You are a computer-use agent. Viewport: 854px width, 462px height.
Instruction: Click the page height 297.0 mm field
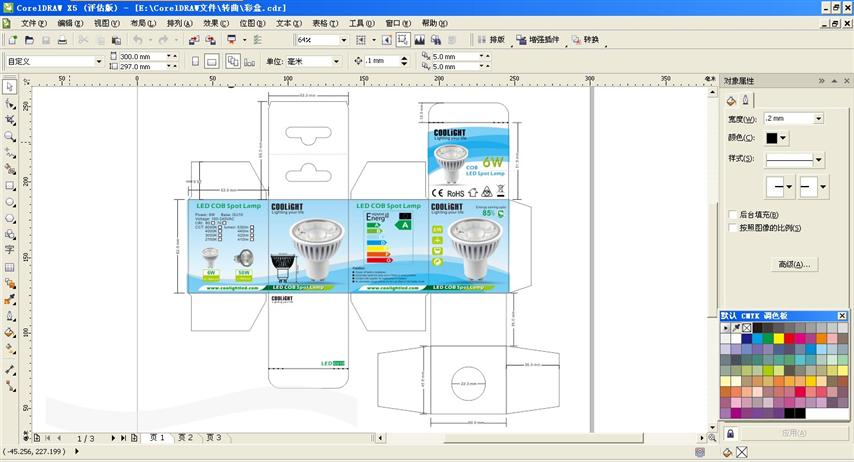[142, 66]
